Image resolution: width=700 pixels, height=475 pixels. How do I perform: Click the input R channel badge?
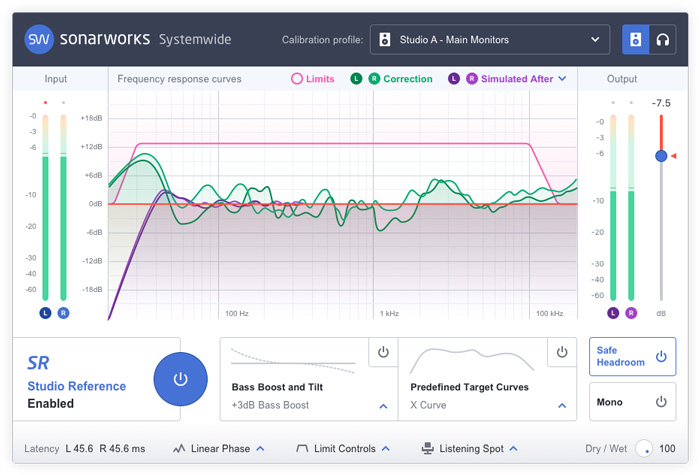(x=63, y=313)
